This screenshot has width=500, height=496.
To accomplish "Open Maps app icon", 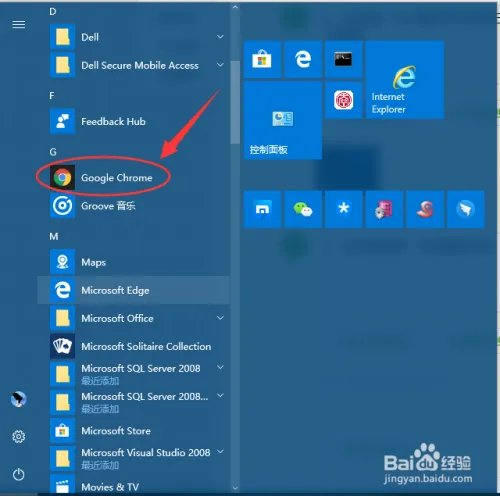I will [x=62, y=262].
